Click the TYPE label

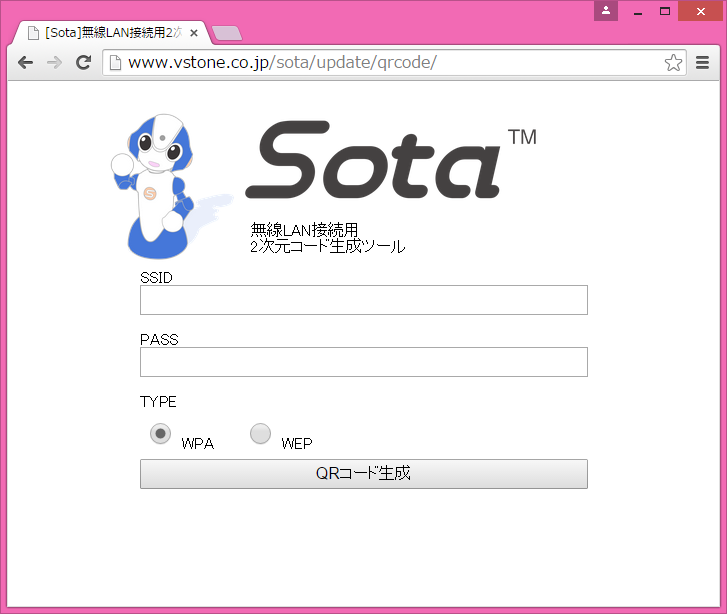[x=158, y=402]
